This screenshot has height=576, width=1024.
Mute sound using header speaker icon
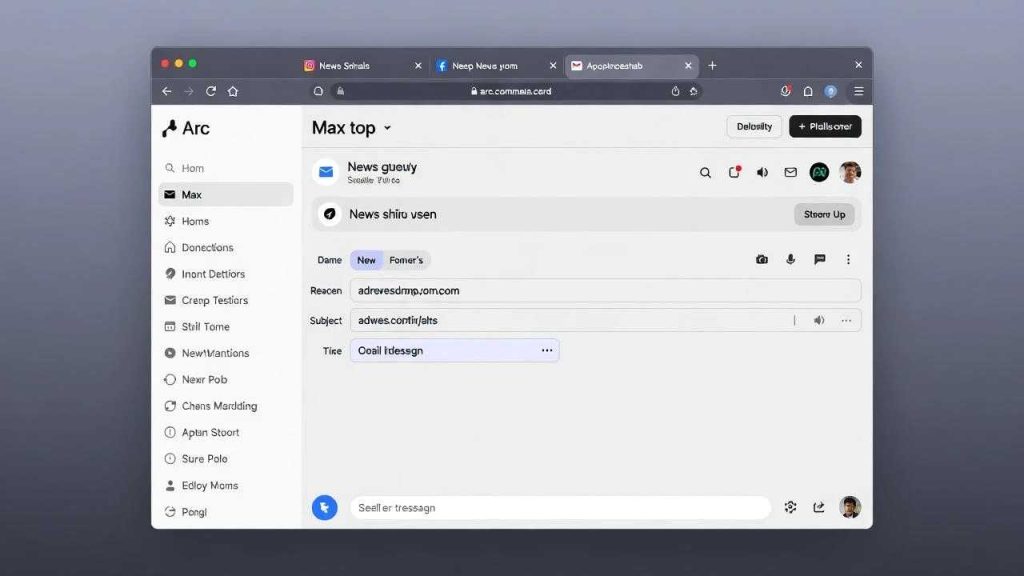point(762,173)
